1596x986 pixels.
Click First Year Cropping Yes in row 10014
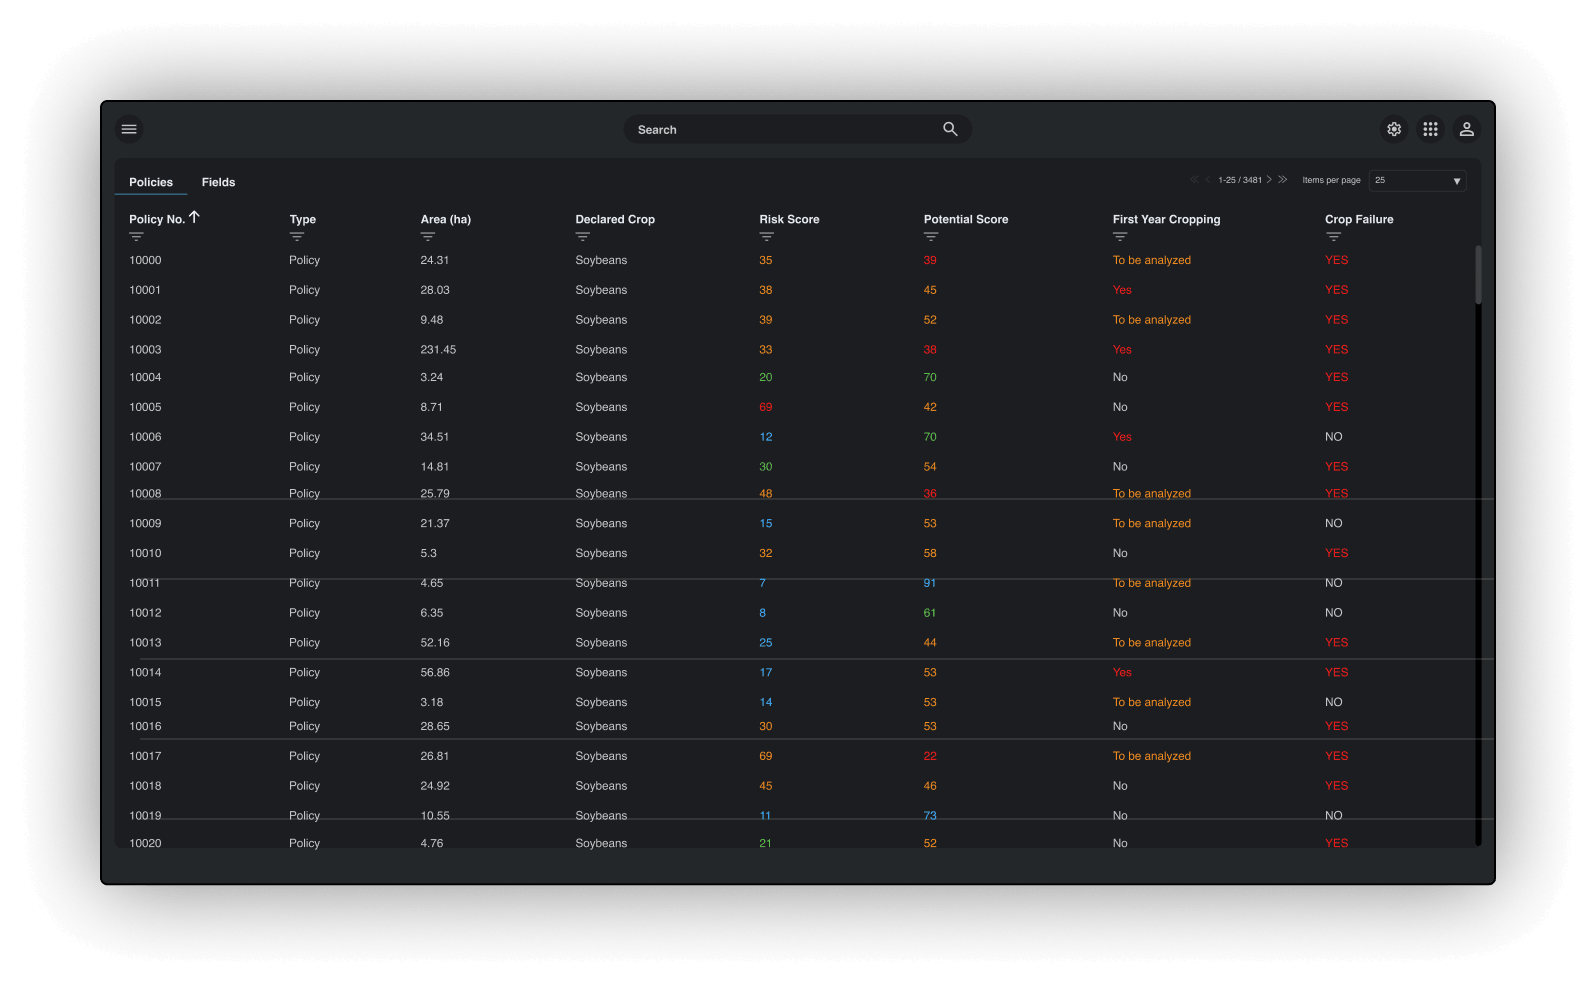pos(1122,673)
